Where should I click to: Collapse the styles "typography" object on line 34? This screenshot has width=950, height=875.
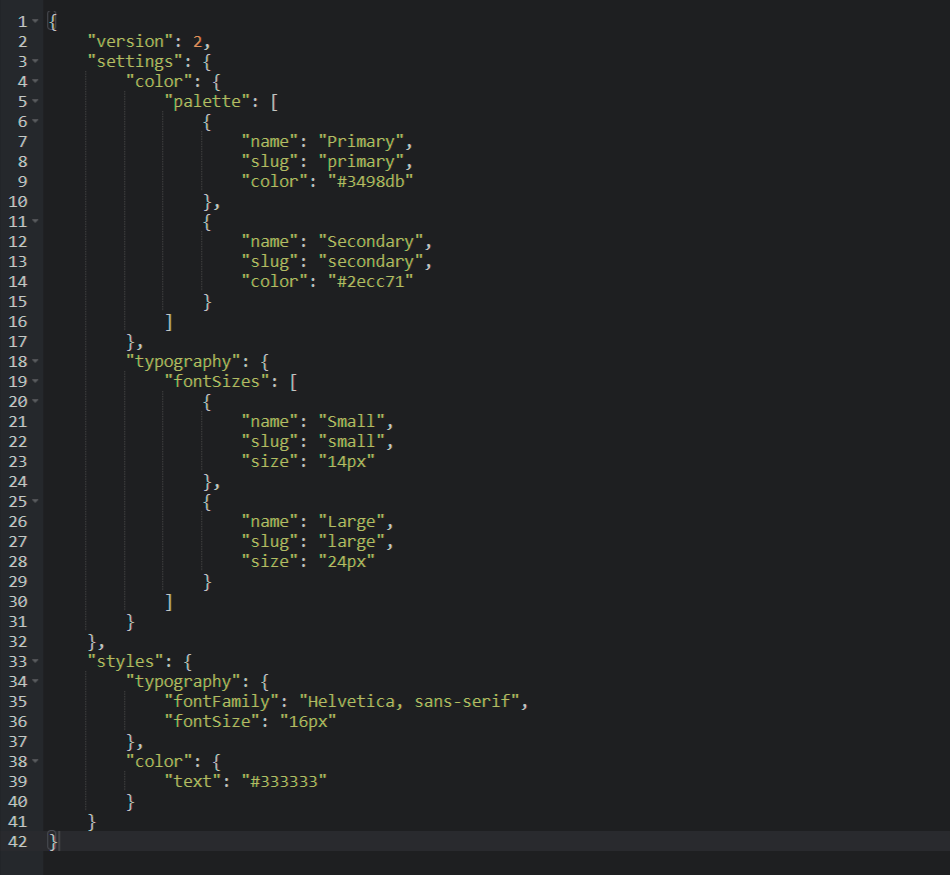pyautogui.click(x=36, y=681)
